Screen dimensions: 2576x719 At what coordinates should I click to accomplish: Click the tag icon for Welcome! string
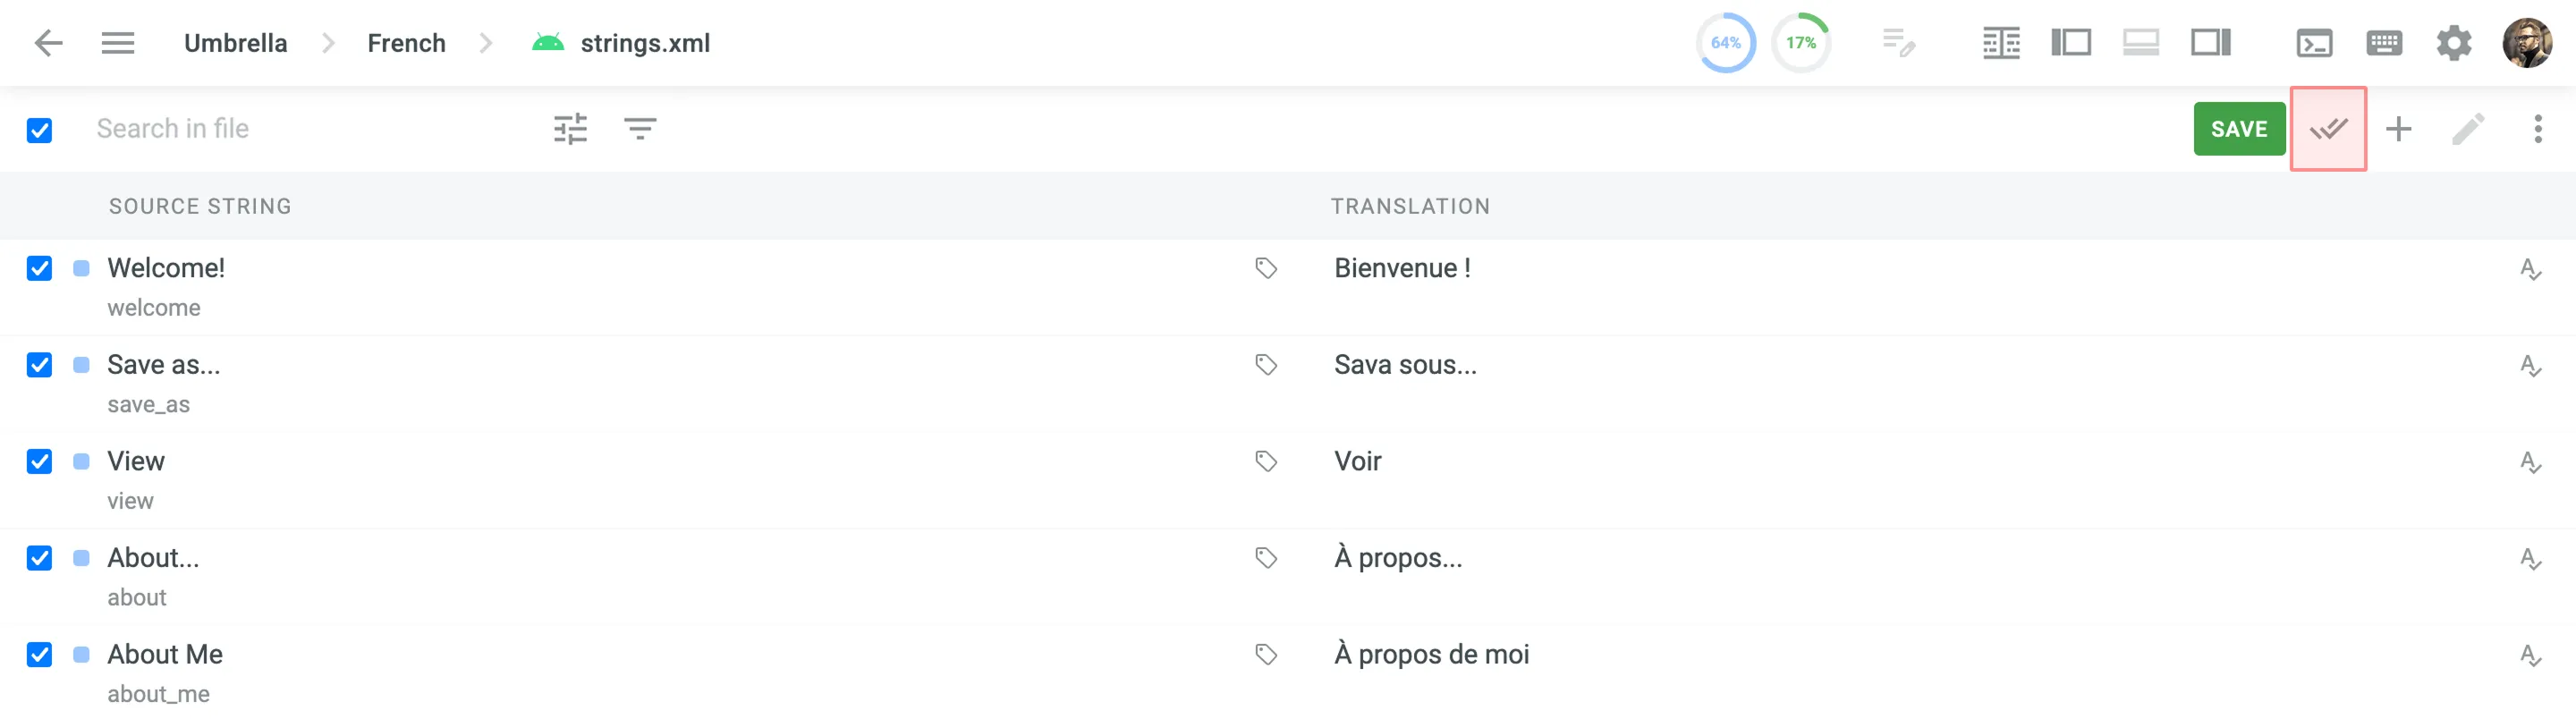click(x=1266, y=268)
